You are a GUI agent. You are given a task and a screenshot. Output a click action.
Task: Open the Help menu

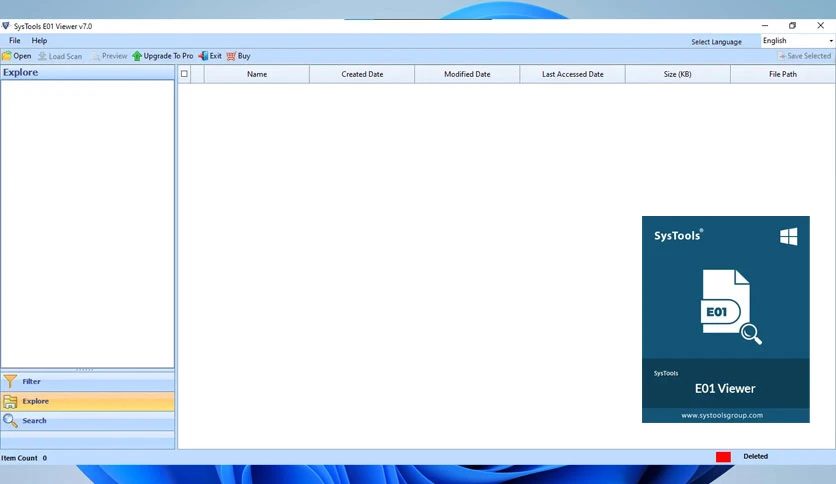point(39,41)
